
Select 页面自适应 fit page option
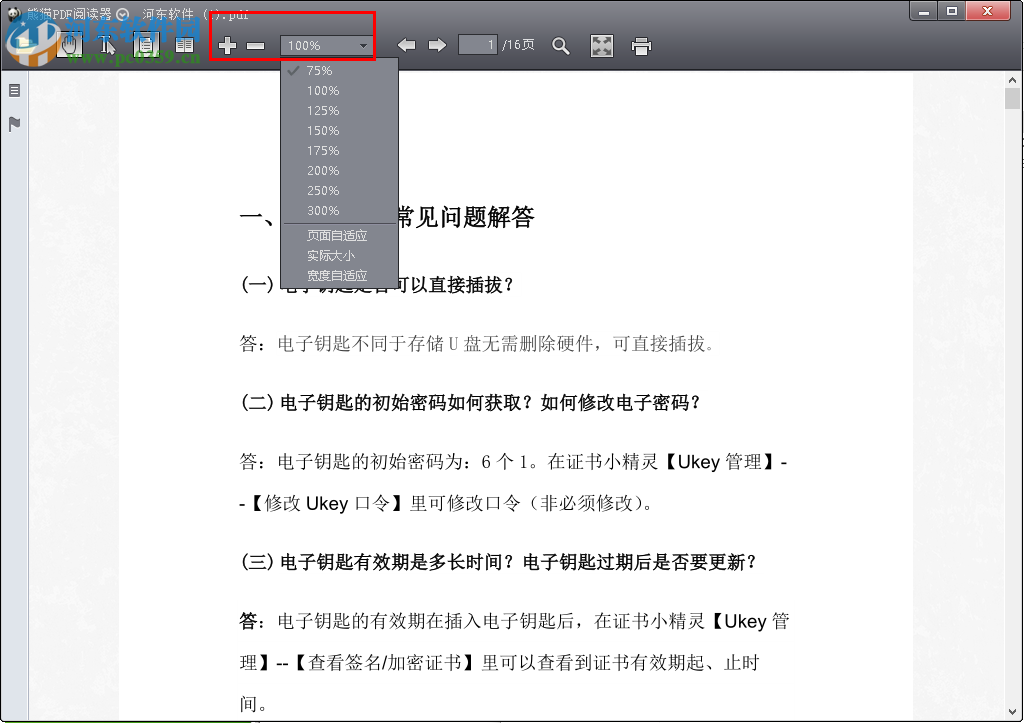click(336, 235)
